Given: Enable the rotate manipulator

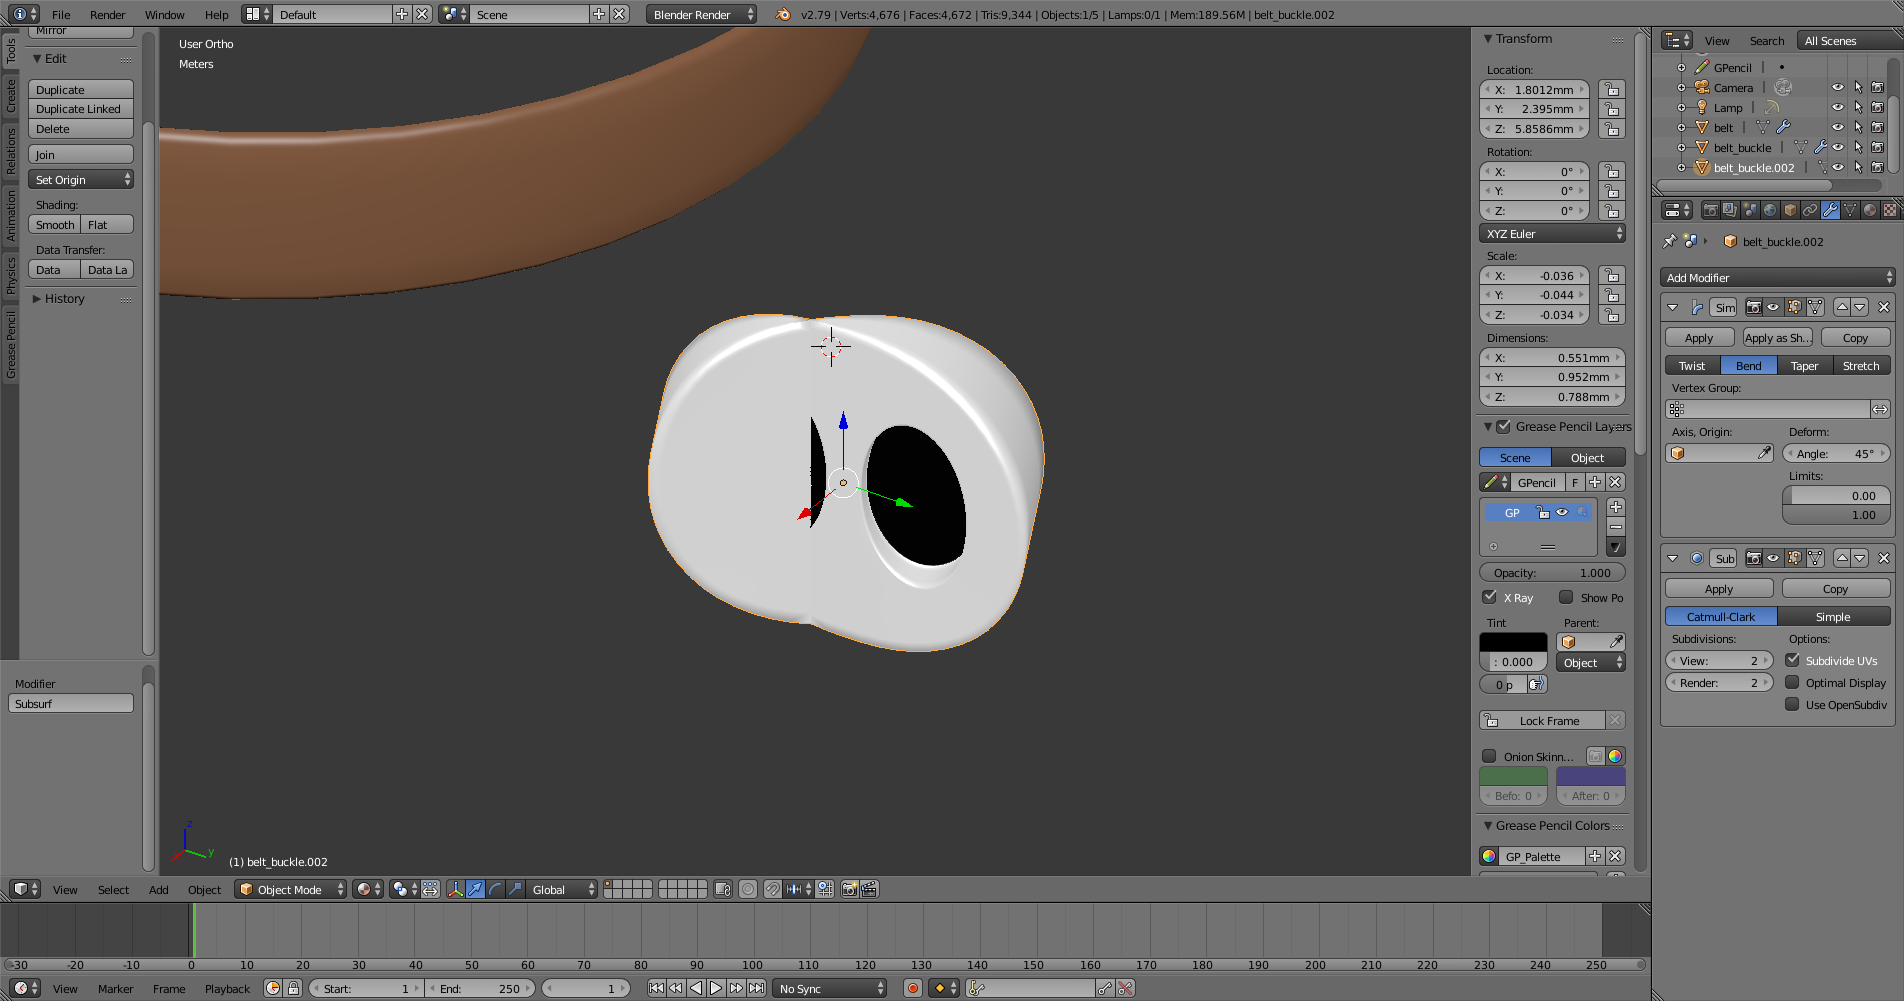Looking at the screenshot, I should (496, 889).
